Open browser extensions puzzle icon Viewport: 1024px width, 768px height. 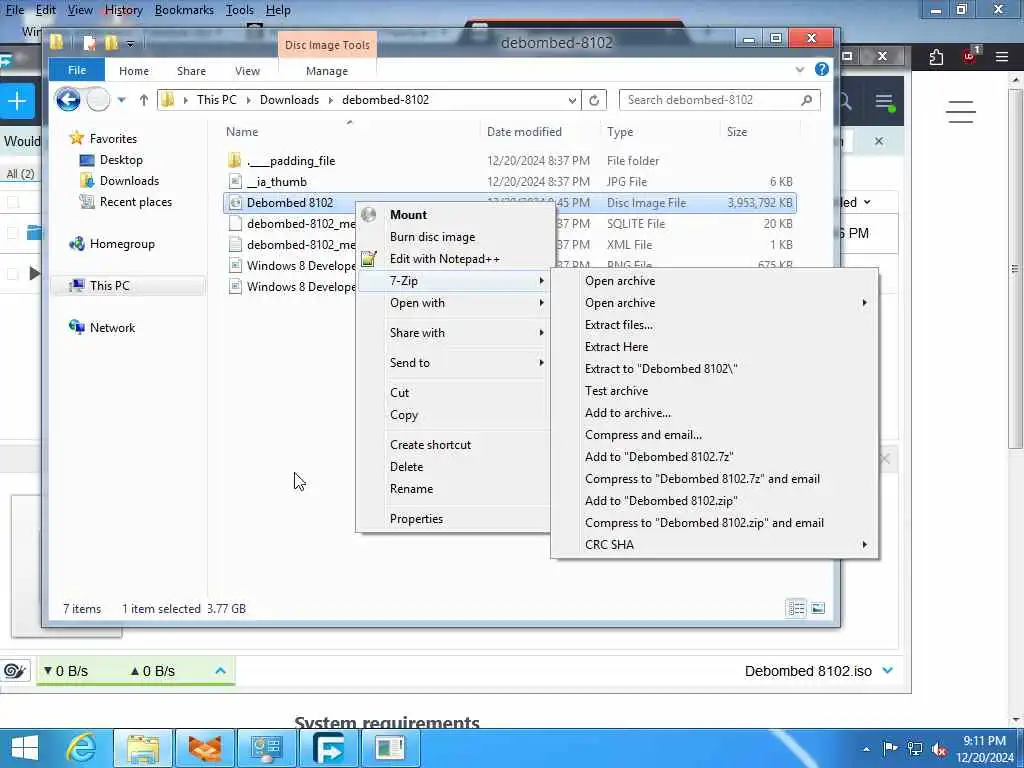click(x=936, y=57)
